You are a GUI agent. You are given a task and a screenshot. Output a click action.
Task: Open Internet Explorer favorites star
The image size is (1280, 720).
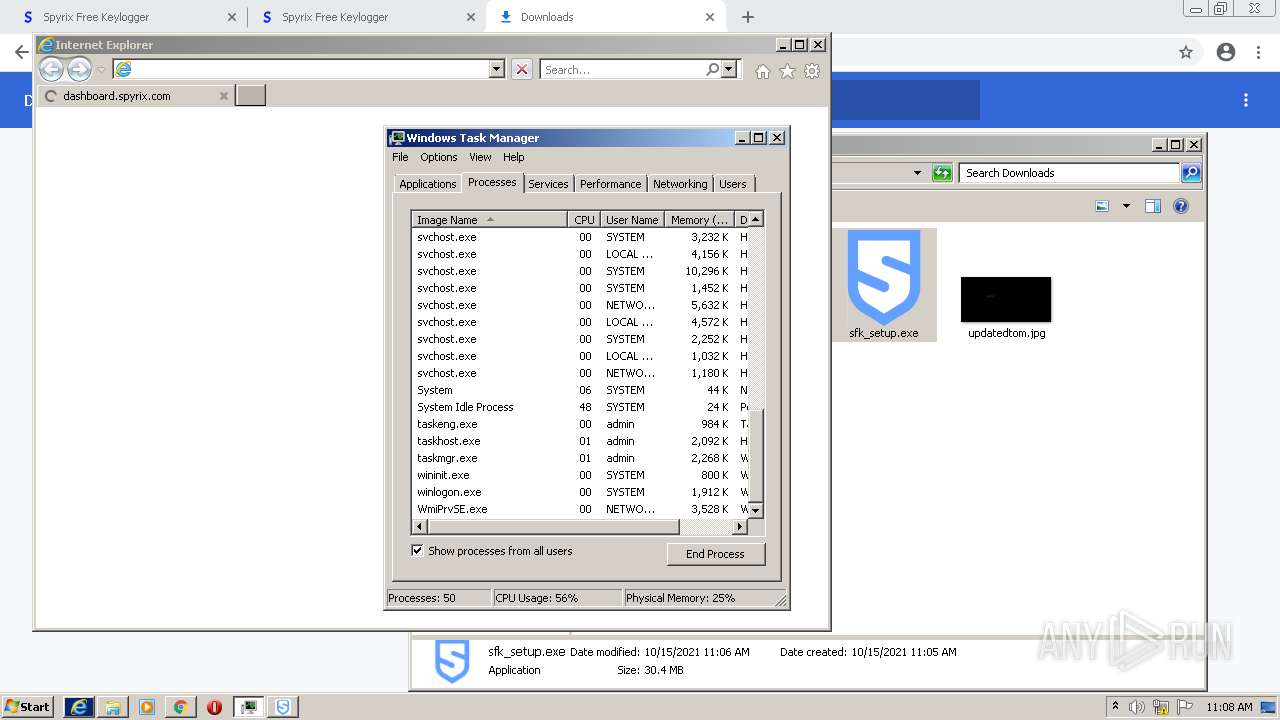coord(787,71)
